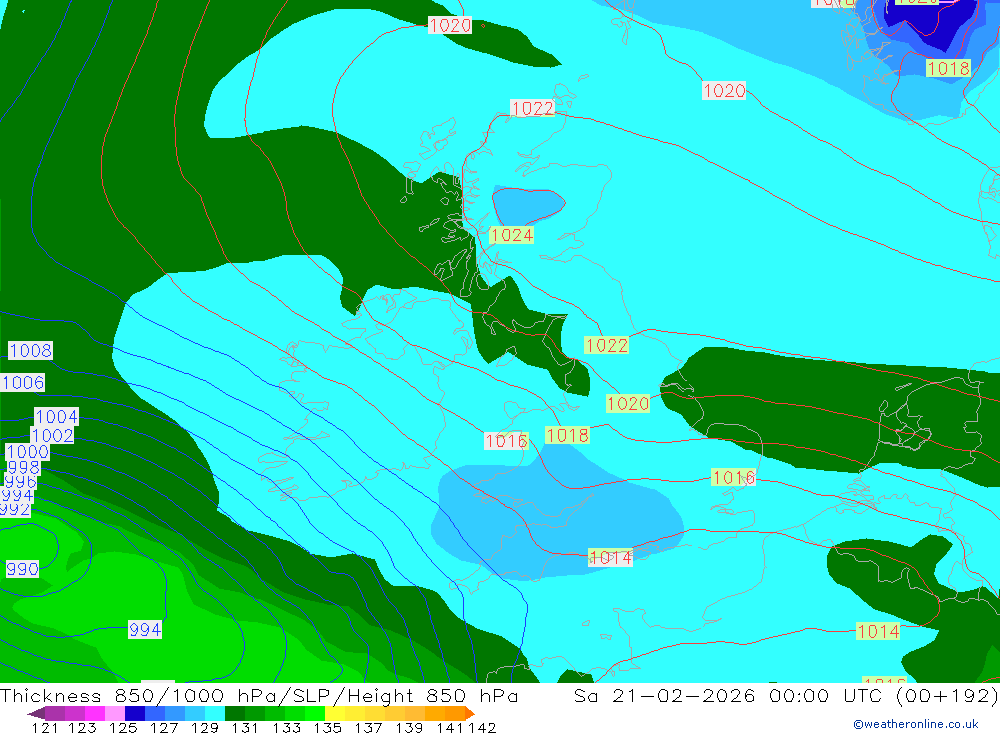
Task: Click the legend value 137
Action: point(368,727)
